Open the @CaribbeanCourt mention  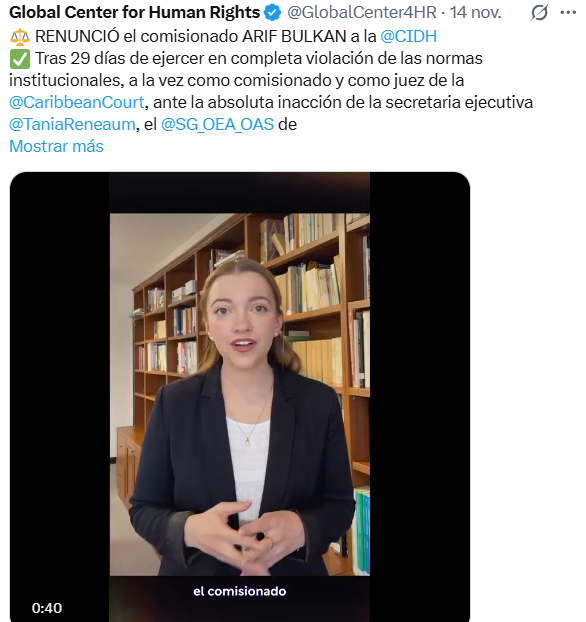point(77,102)
